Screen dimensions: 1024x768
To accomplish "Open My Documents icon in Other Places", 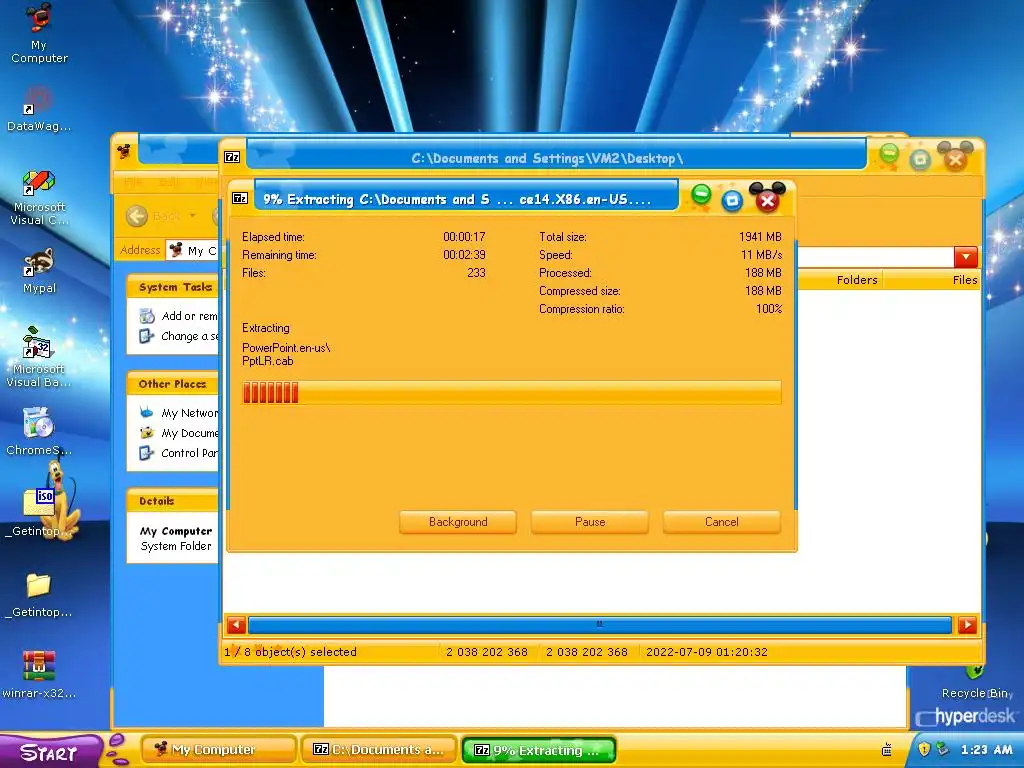I will tap(147, 433).
